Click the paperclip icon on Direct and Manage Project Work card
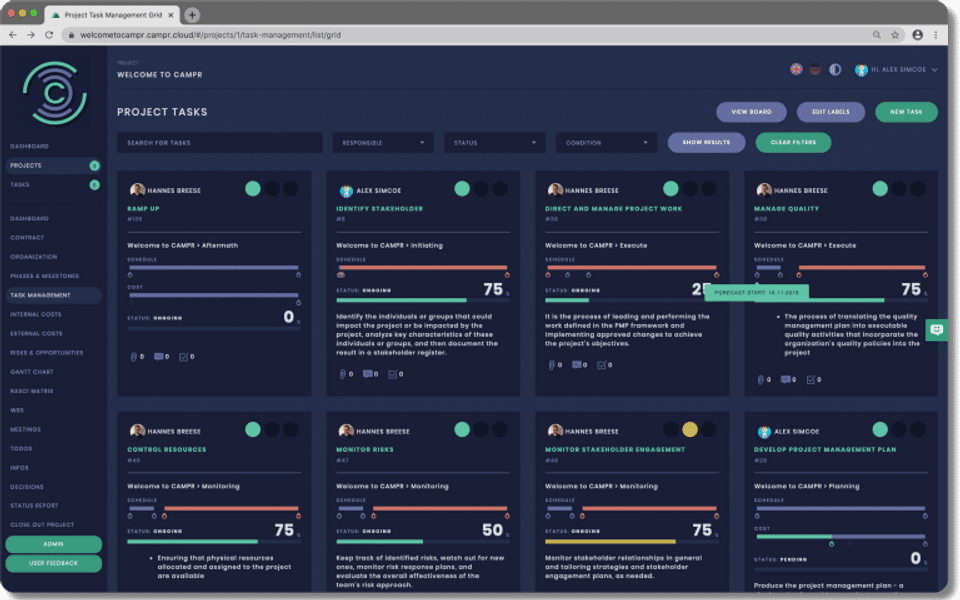Viewport: 960px width, 600px height. [551, 365]
